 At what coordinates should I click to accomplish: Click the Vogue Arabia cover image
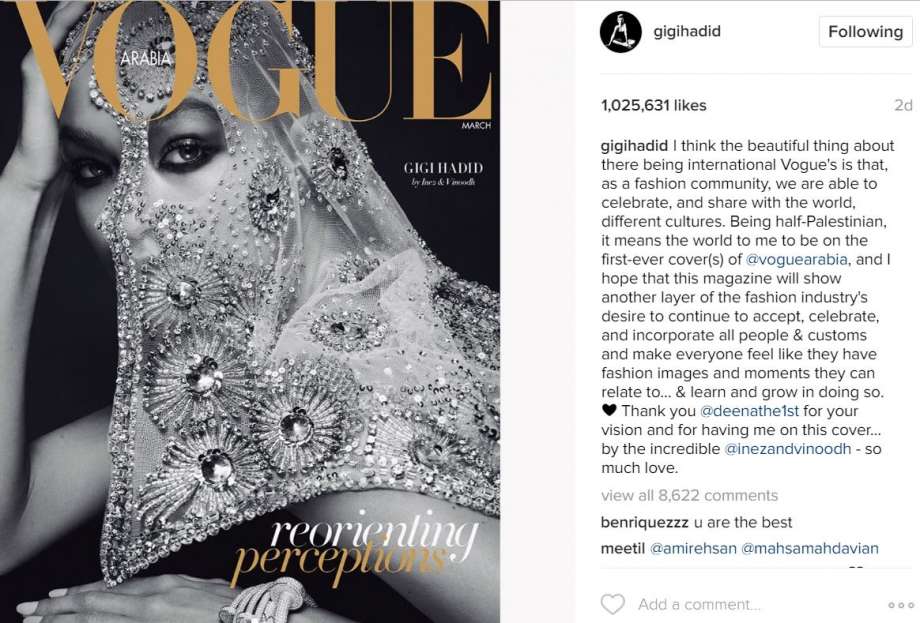[250, 312]
